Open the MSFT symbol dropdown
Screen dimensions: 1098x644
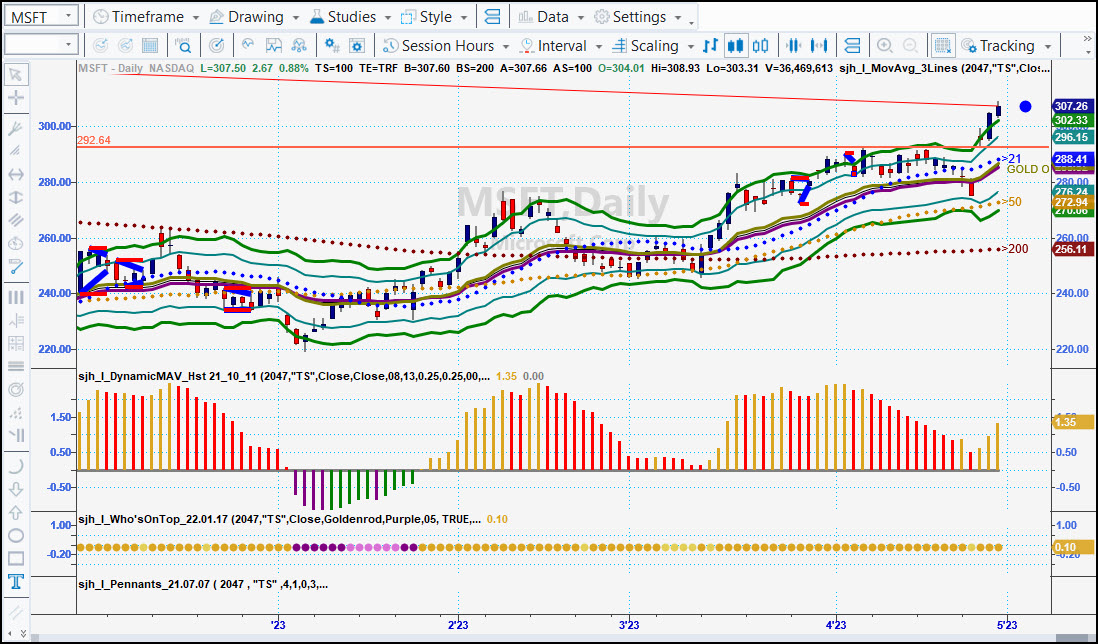68,16
